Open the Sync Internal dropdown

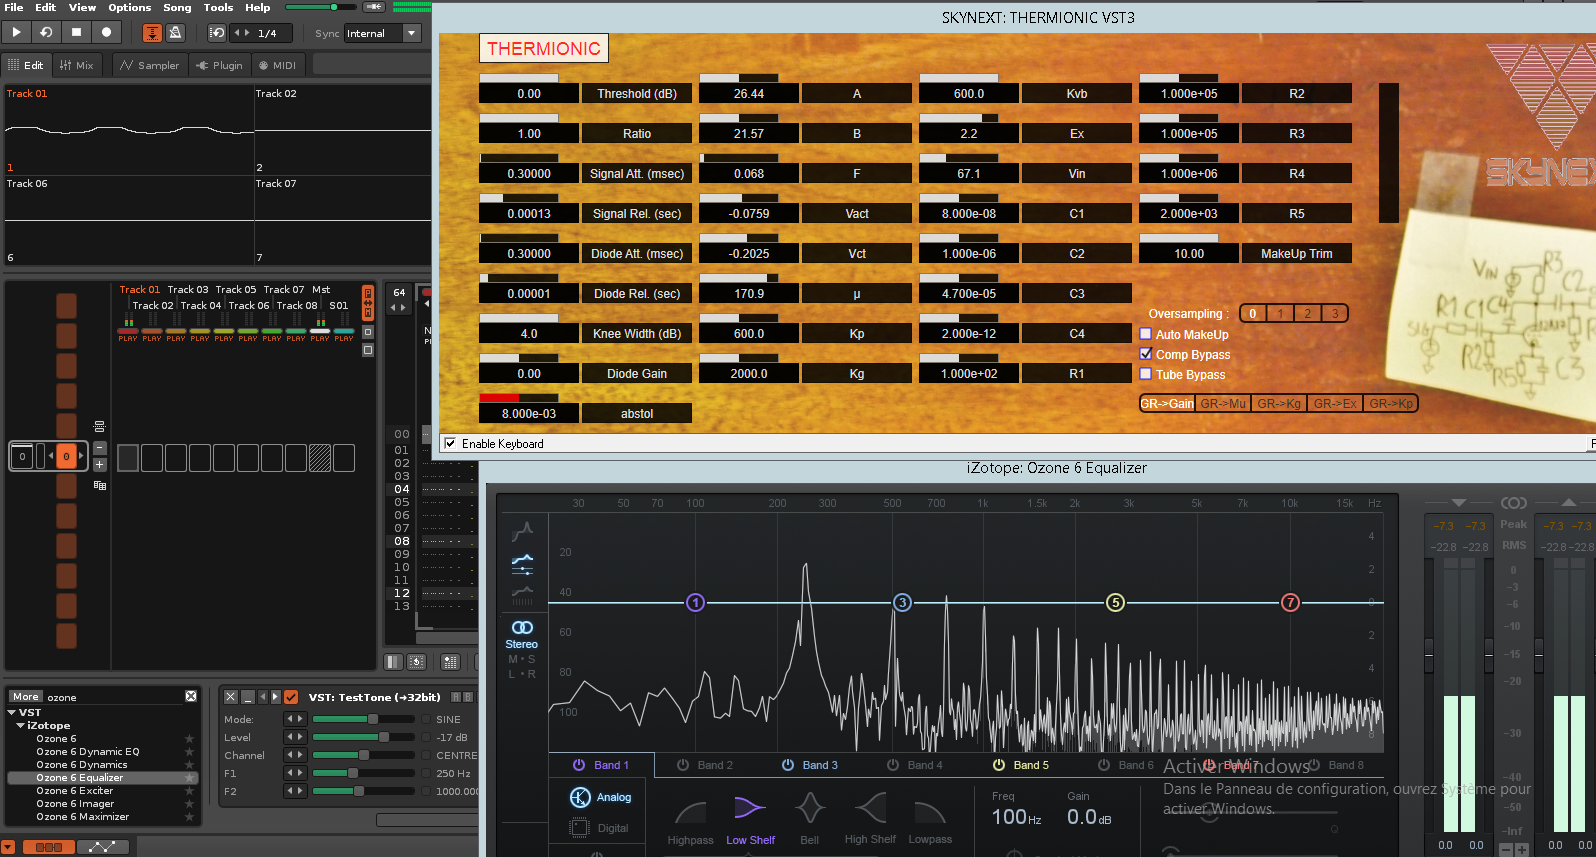(382, 33)
